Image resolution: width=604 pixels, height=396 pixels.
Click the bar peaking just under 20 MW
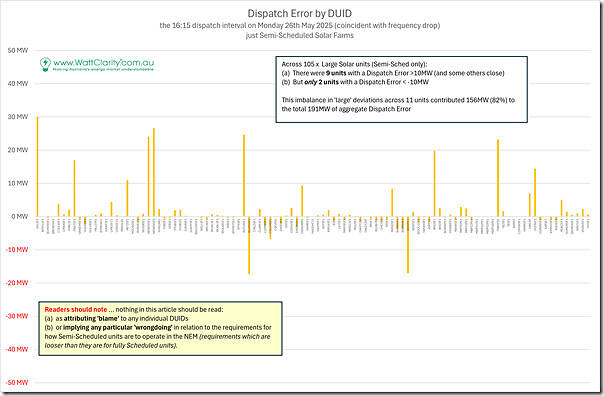[x=435, y=184]
